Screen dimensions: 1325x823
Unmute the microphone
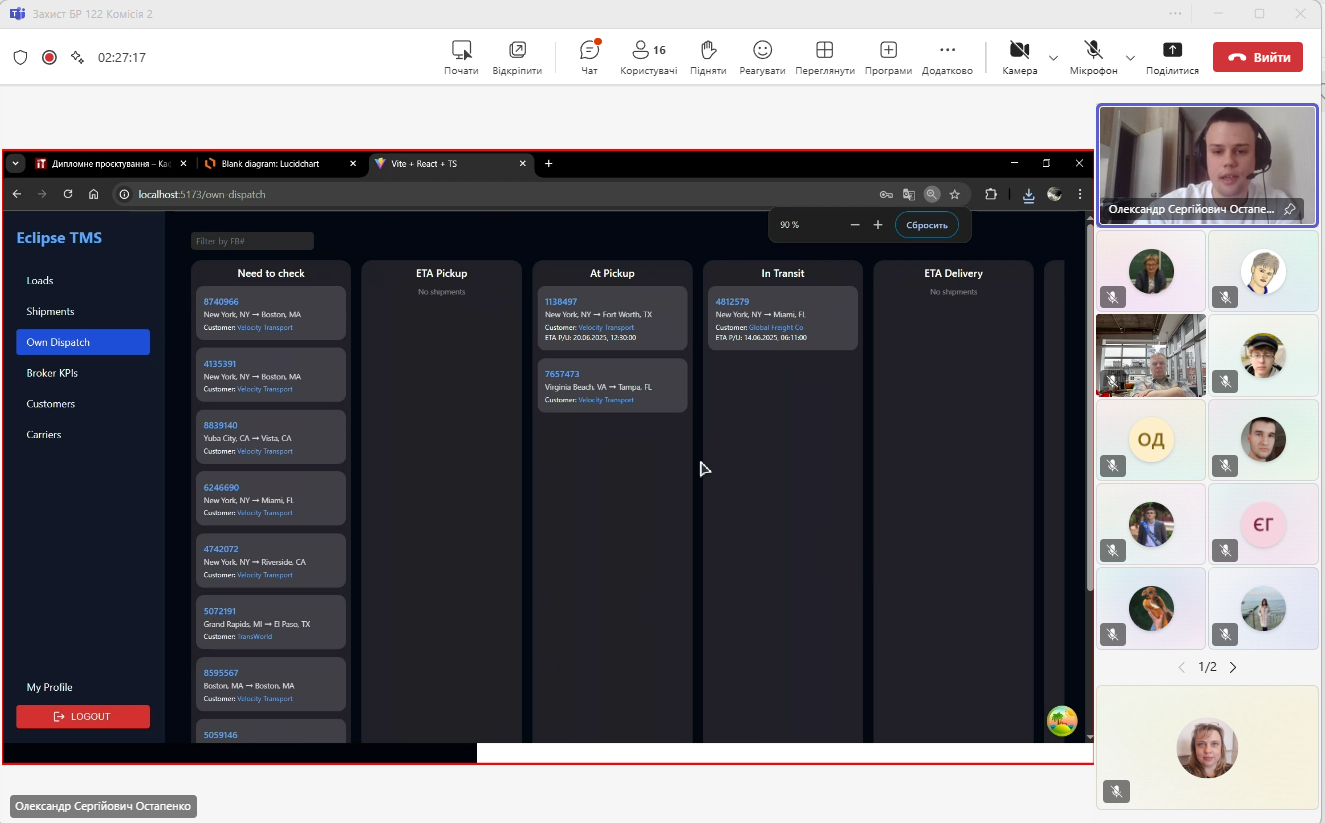pyautogui.click(x=1093, y=57)
